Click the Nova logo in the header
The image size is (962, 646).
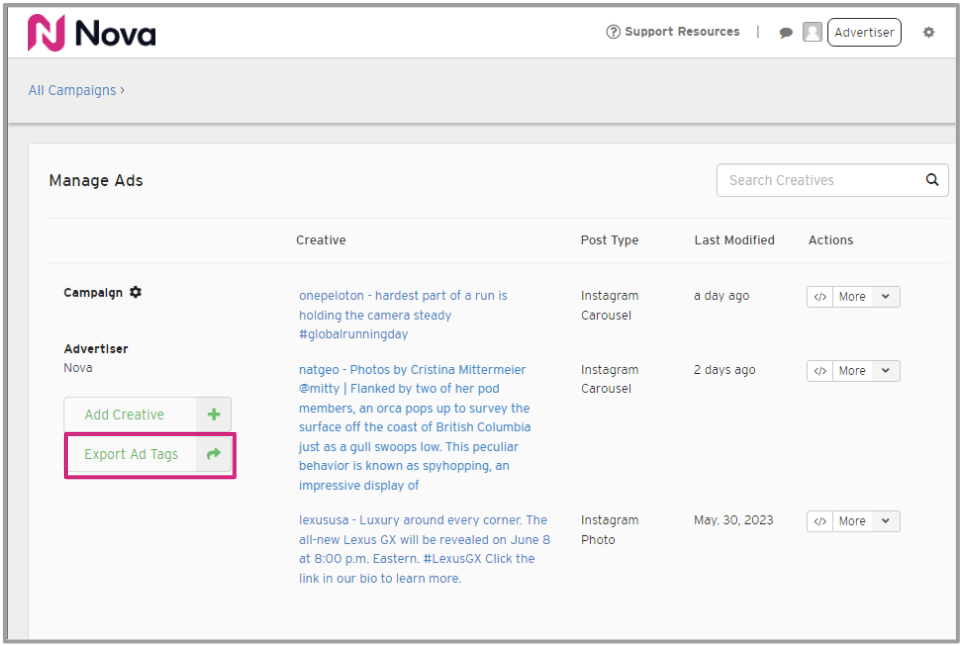point(91,33)
